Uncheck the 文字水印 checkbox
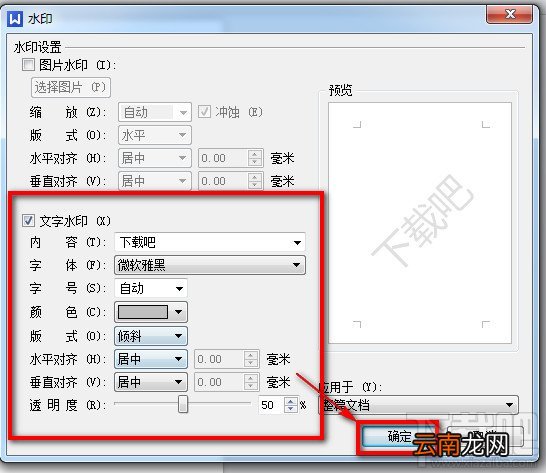Screen dimensions: 546x473 28,220
